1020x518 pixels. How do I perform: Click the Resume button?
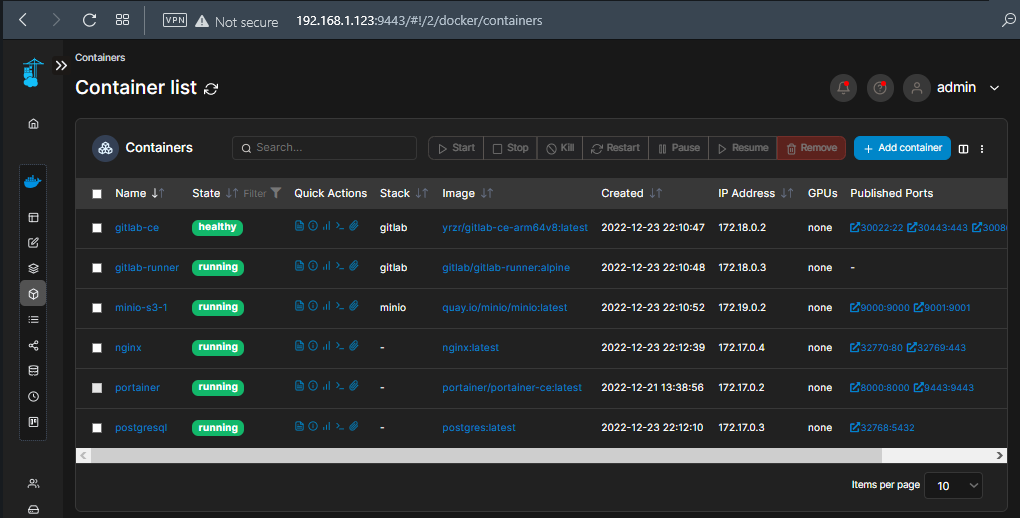click(742, 148)
